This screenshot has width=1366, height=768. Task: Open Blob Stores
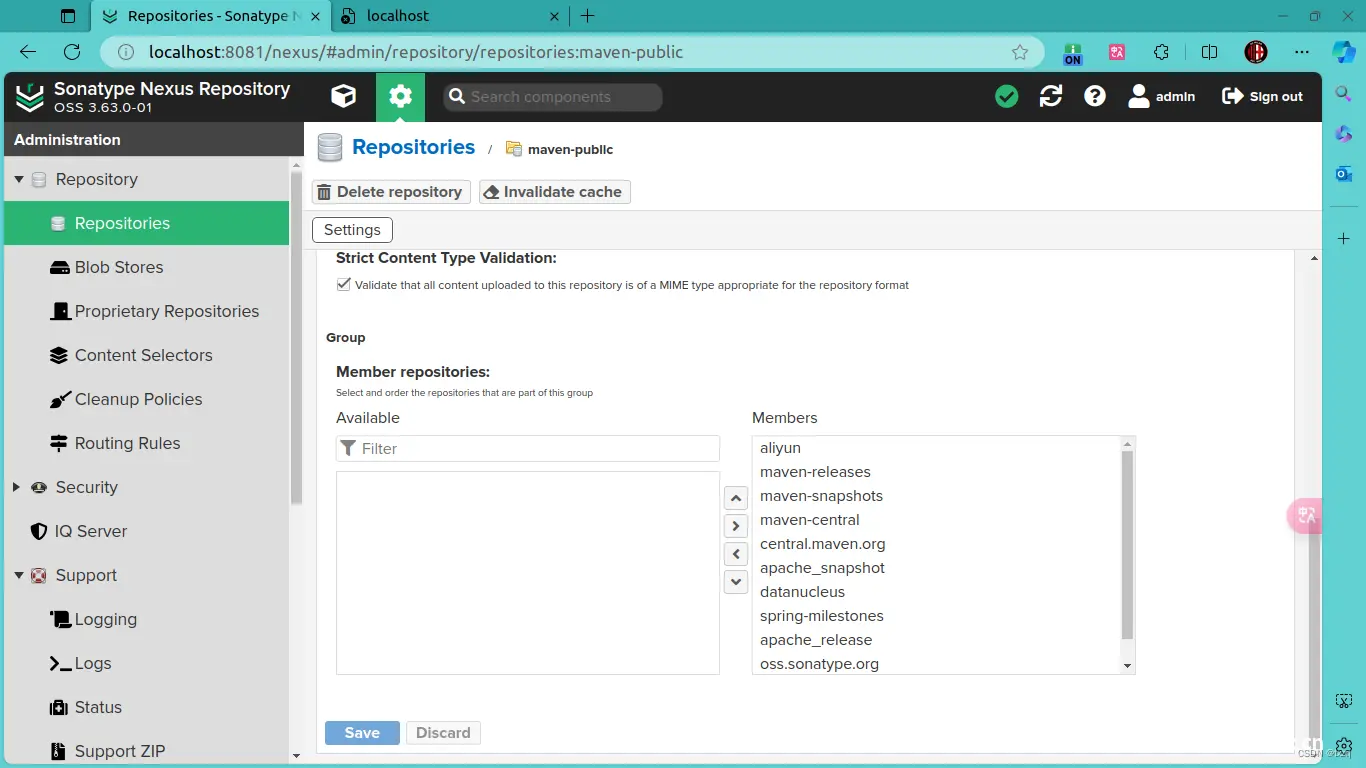[x=146, y=267]
